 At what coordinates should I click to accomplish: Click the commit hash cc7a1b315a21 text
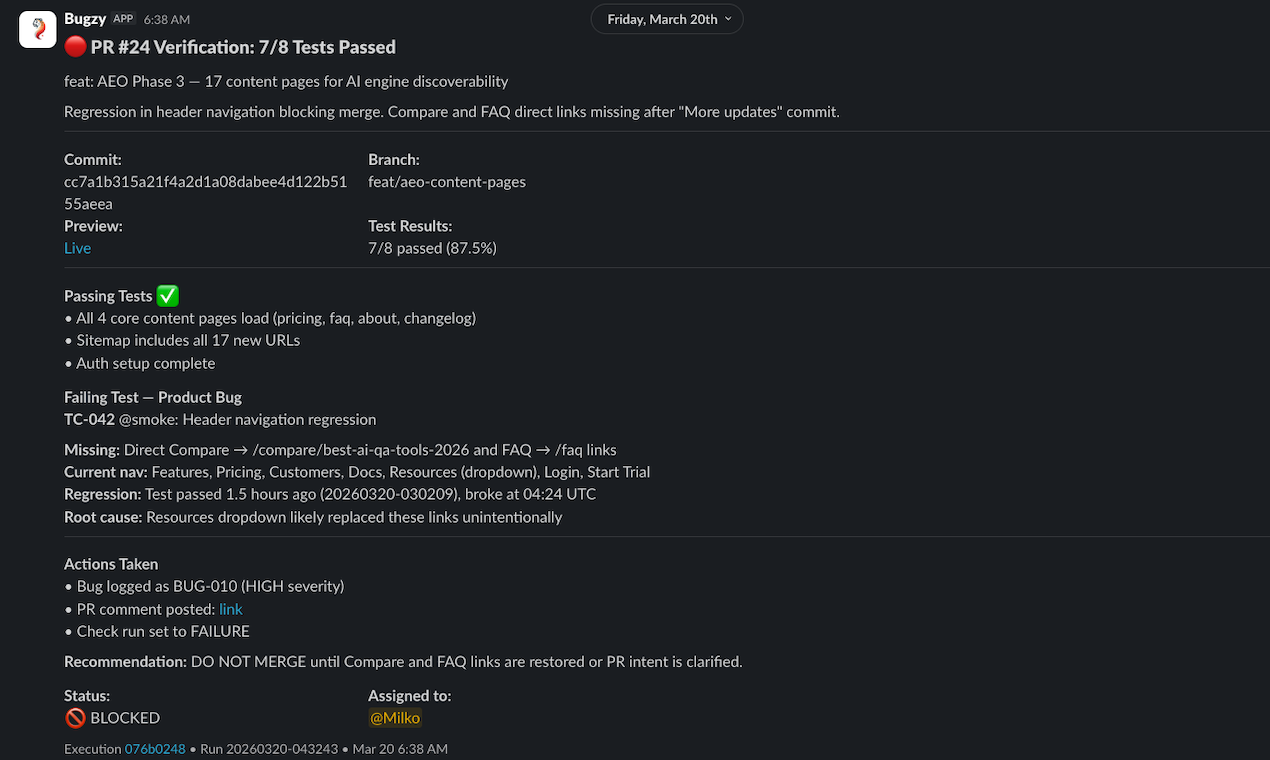(205, 182)
